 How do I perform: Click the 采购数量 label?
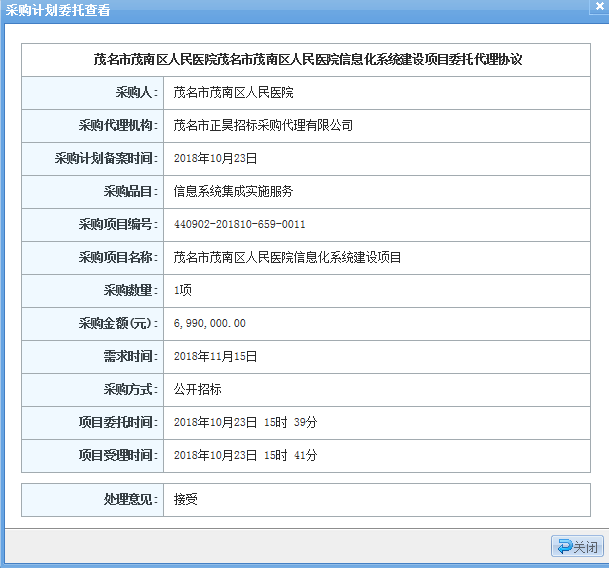tap(131, 290)
